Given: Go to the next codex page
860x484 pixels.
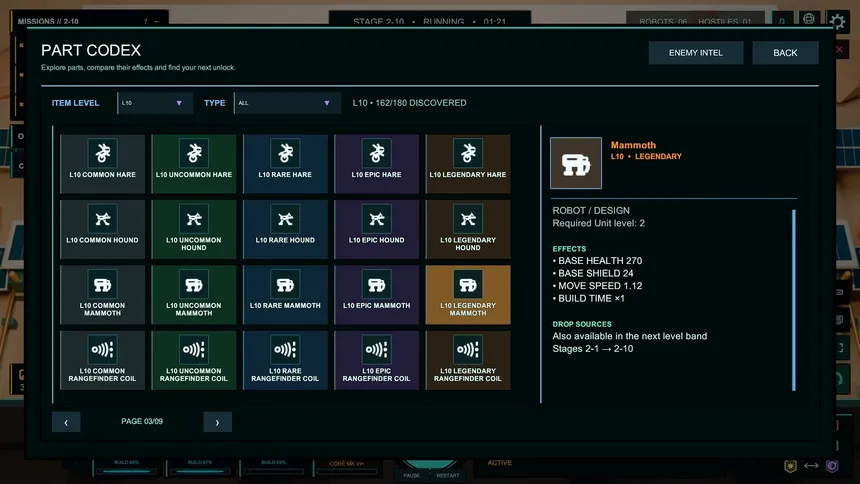Looking at the screenshot, I should click(217, 422).
